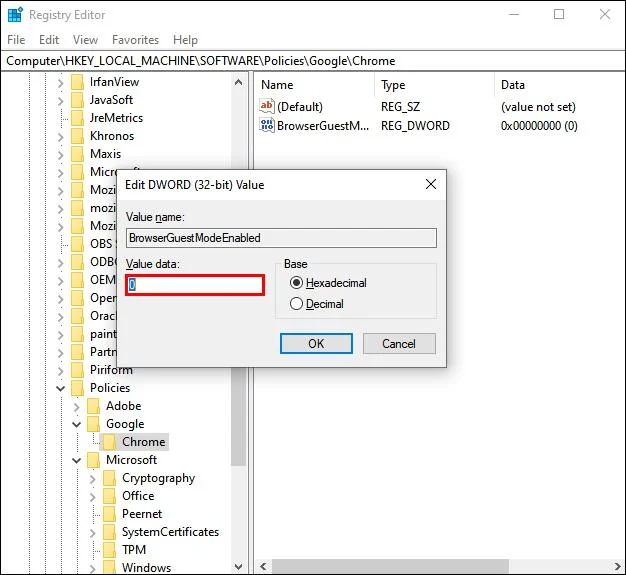Click the Cryptography folder icon
Screen dimensions: 626x575
pos(109,478)
